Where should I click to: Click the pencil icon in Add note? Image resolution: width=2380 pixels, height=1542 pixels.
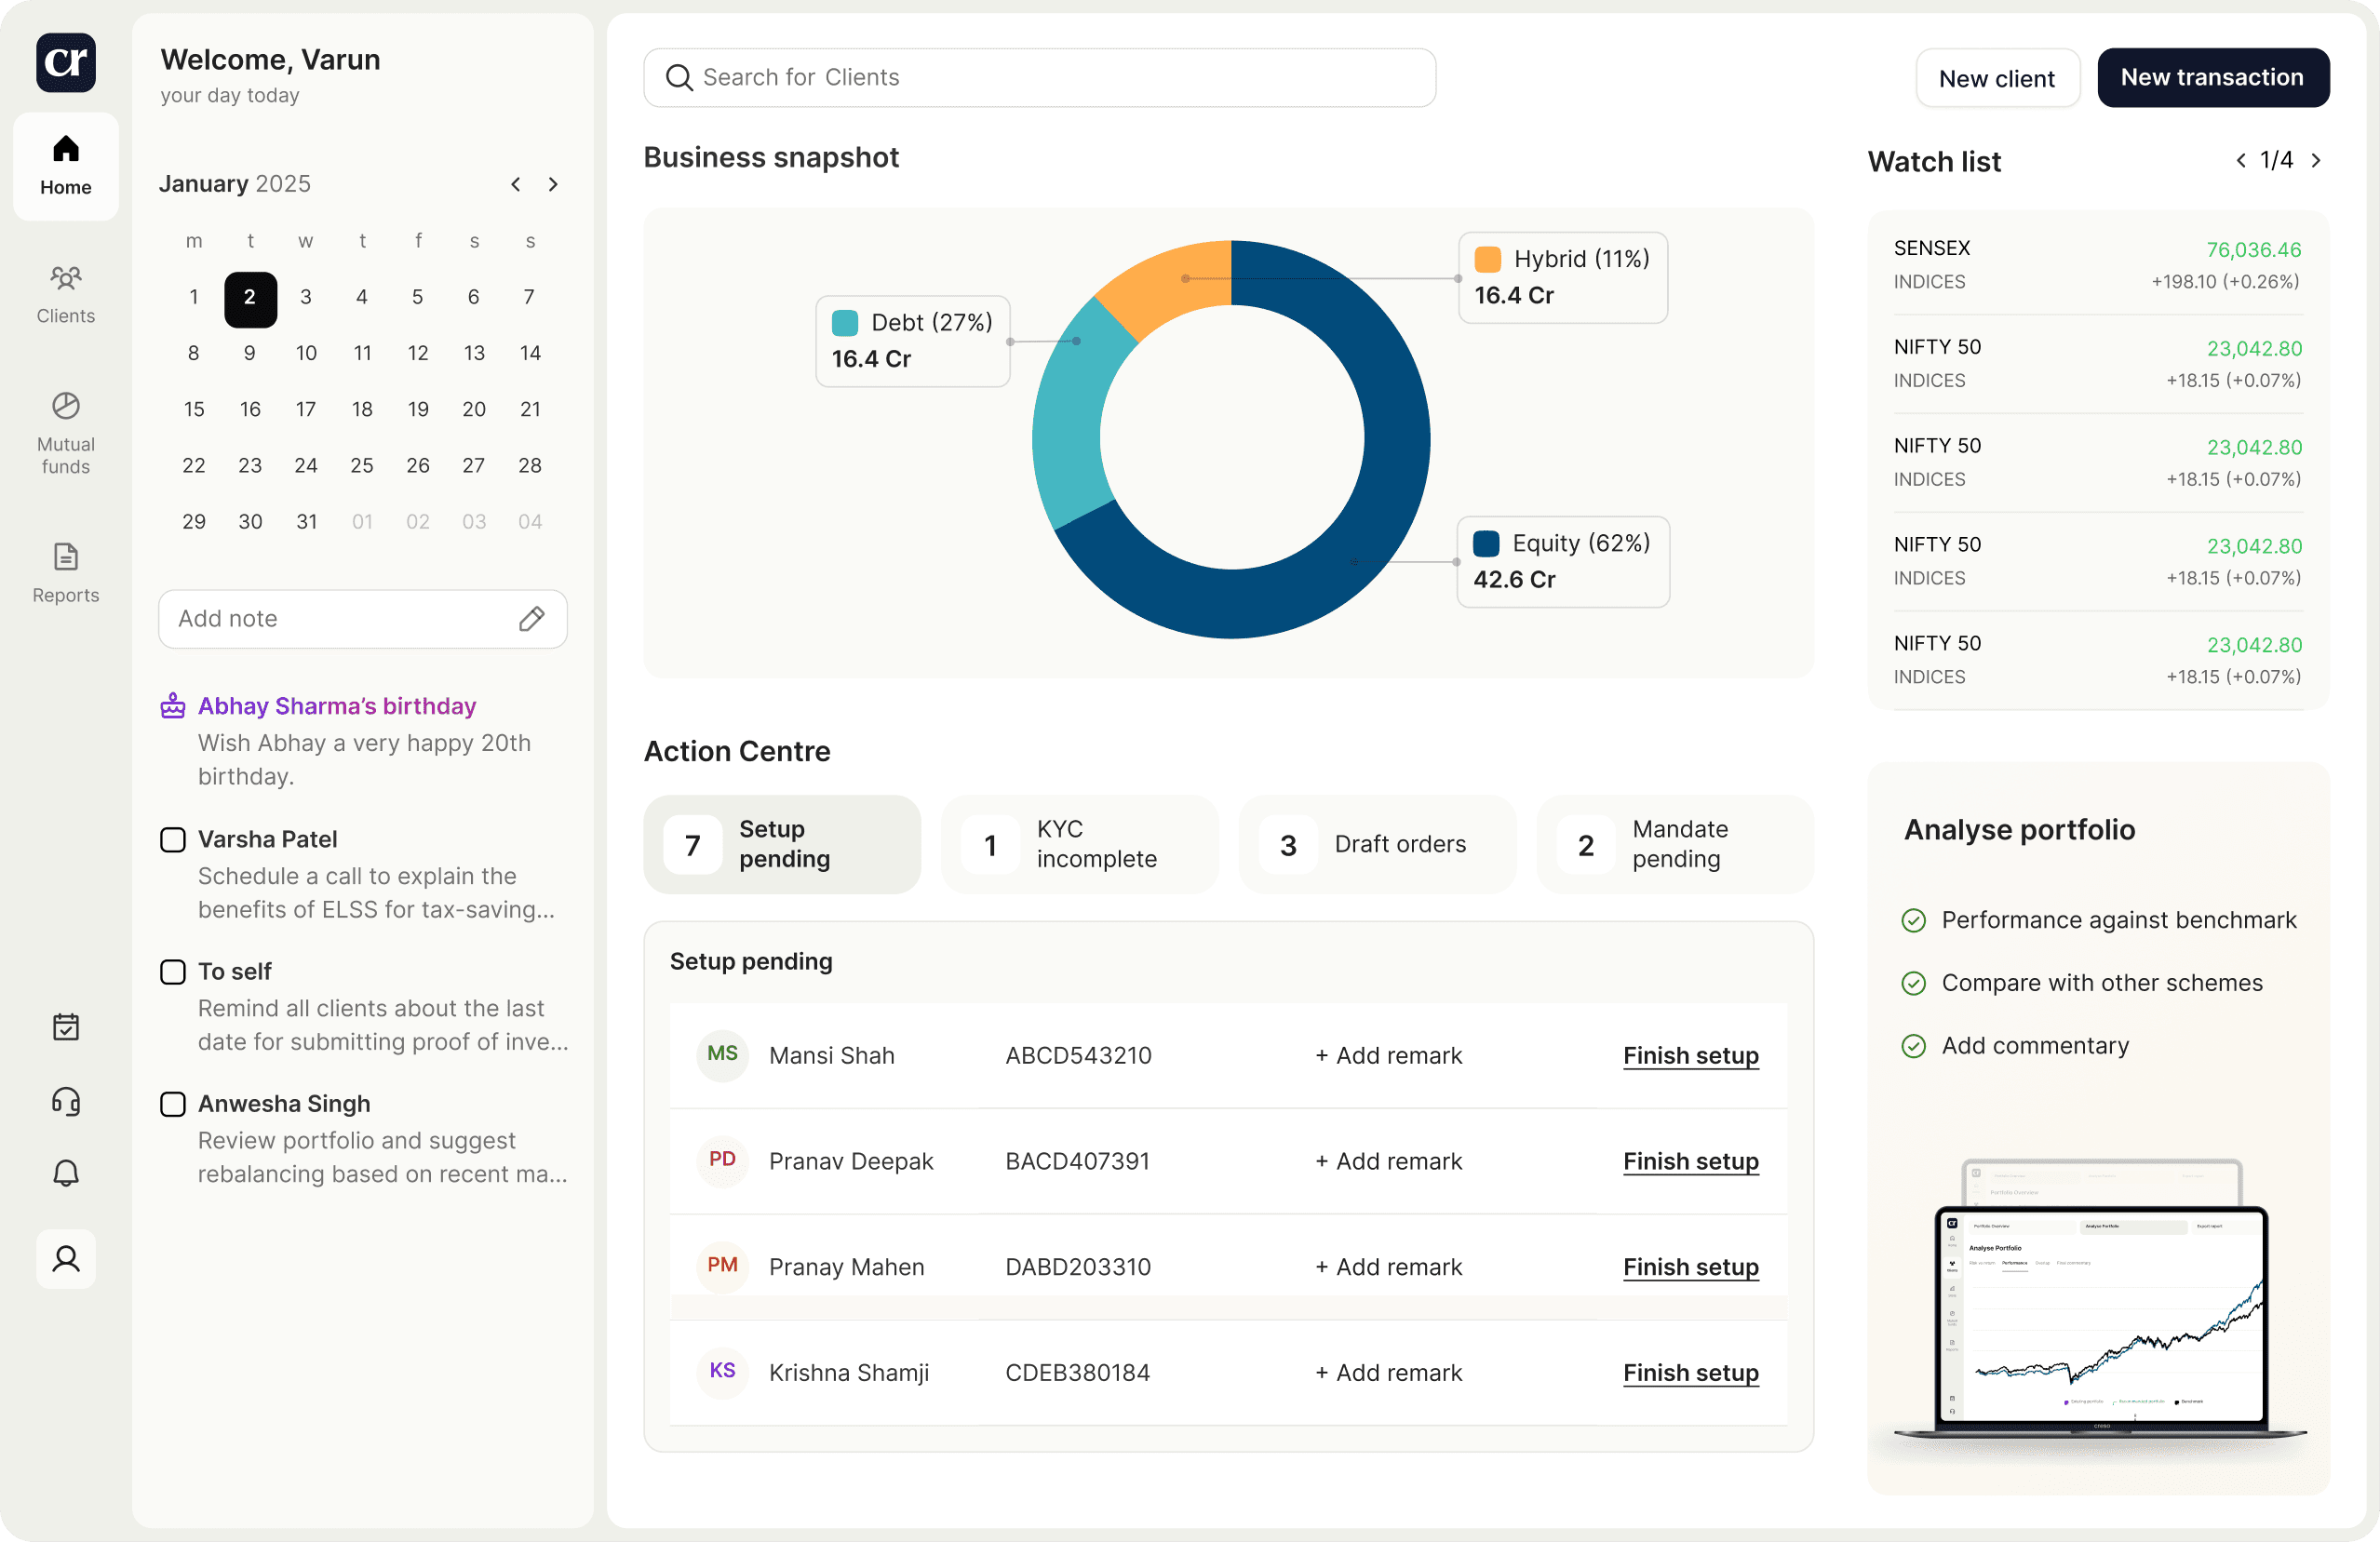(x=531, y=619)
